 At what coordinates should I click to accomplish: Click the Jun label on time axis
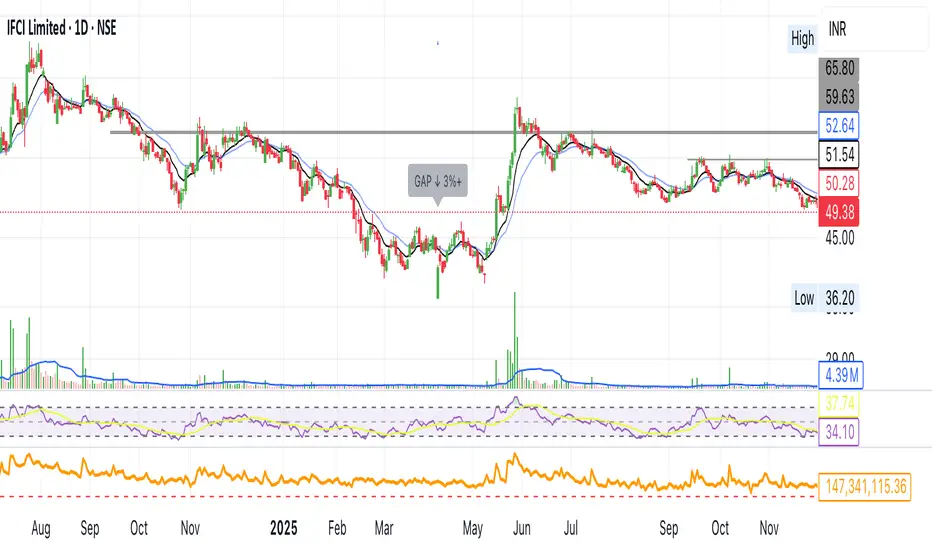(521, 528)
